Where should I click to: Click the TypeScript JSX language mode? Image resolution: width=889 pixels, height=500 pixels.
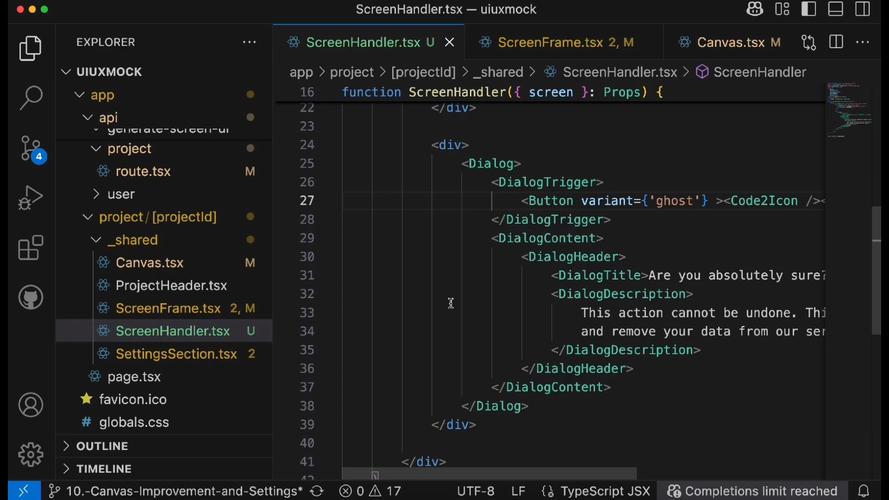605,491
